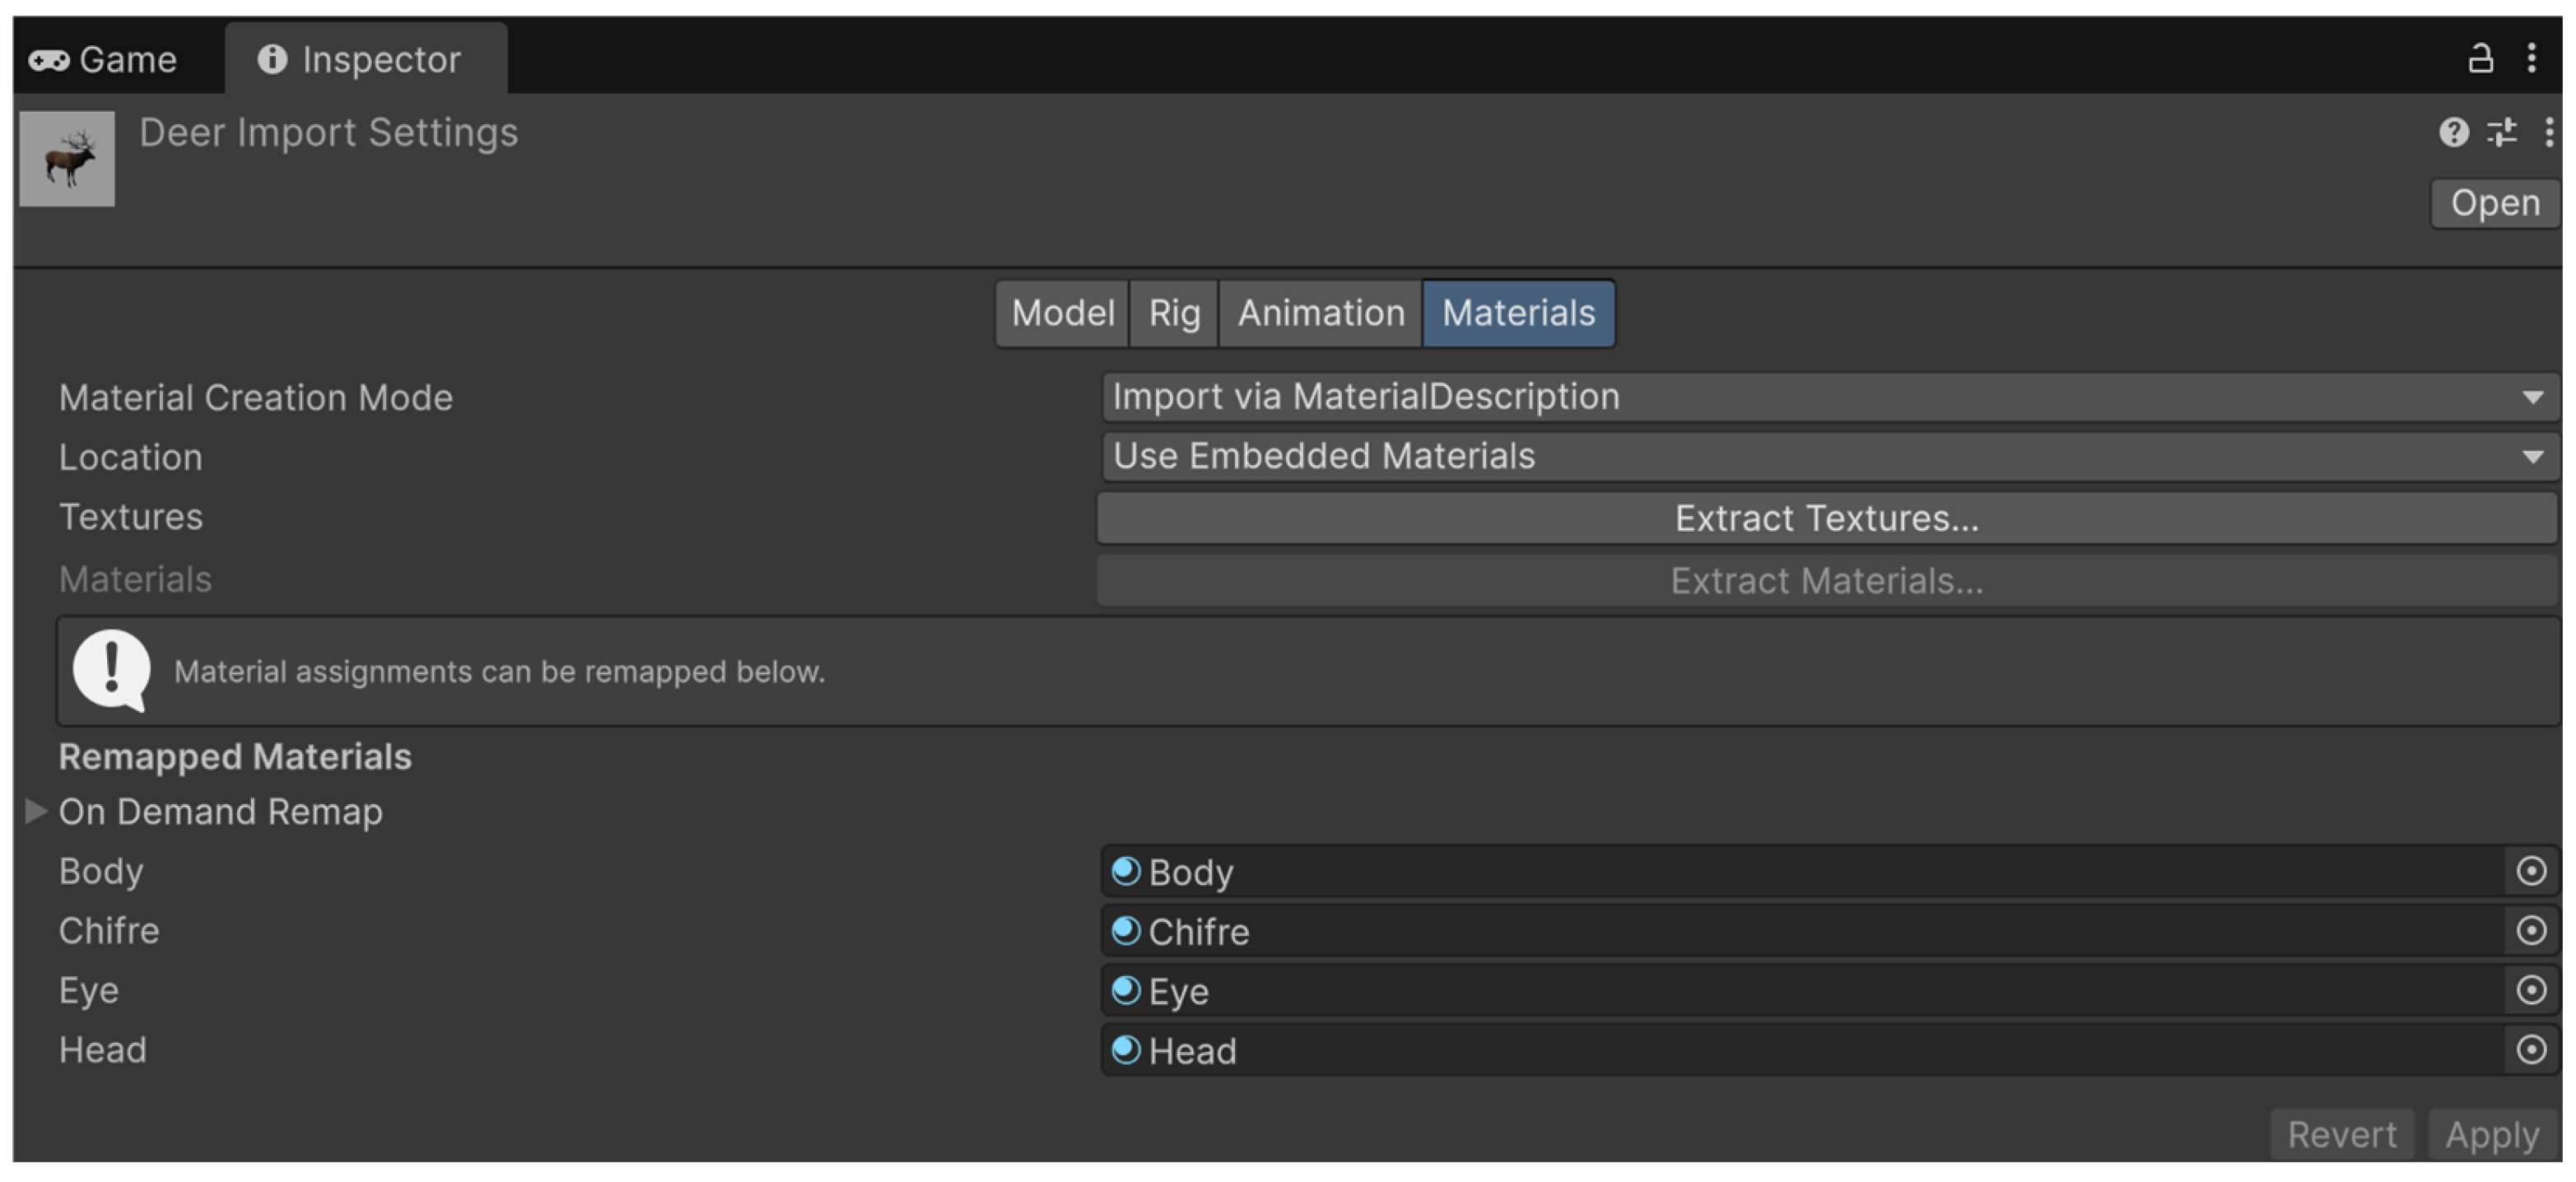Click the Extract Textures button
The width and height of the screenshot is (2576, 1182).
[x=1826, y=518]
